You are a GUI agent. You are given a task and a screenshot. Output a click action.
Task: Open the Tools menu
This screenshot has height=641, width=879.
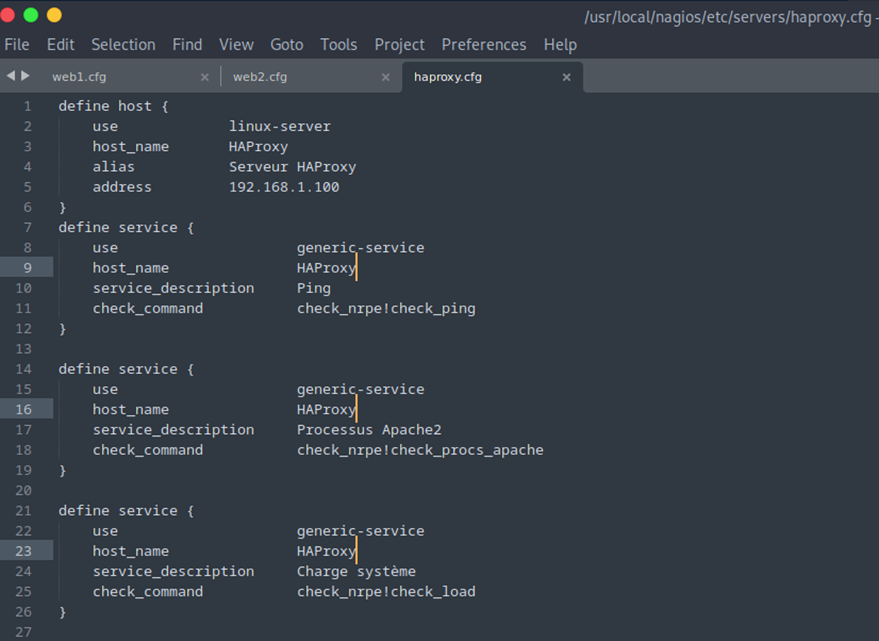pyautogui.click(x=339, y=45)
